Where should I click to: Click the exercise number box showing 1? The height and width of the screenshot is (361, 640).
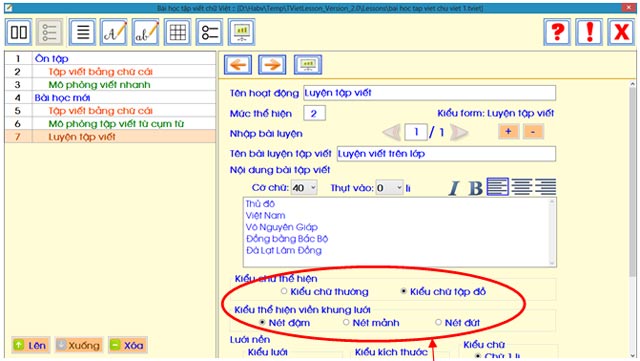click(x=416, y=132)
